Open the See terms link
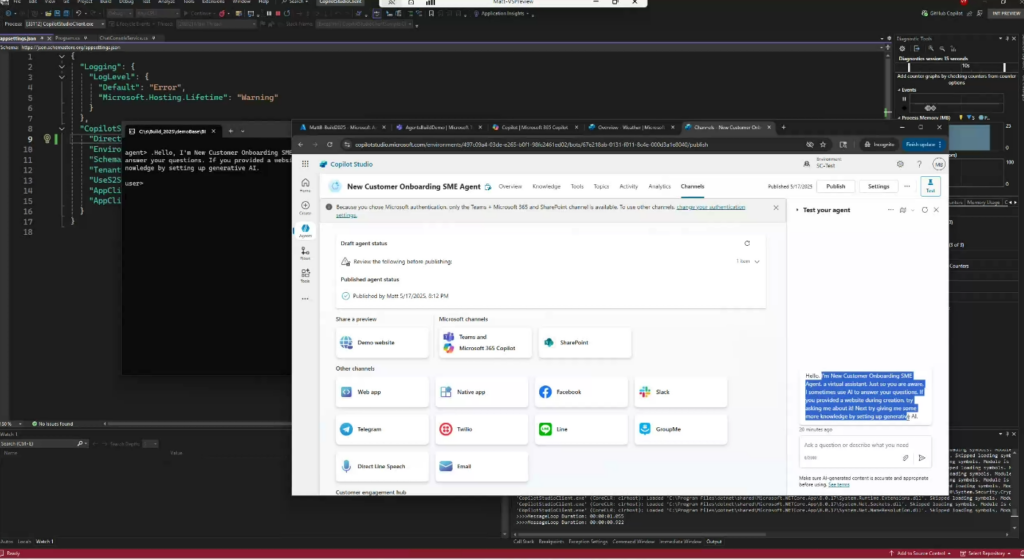Viewport: 1024px width, 560px height. click(x=839, y=484)
